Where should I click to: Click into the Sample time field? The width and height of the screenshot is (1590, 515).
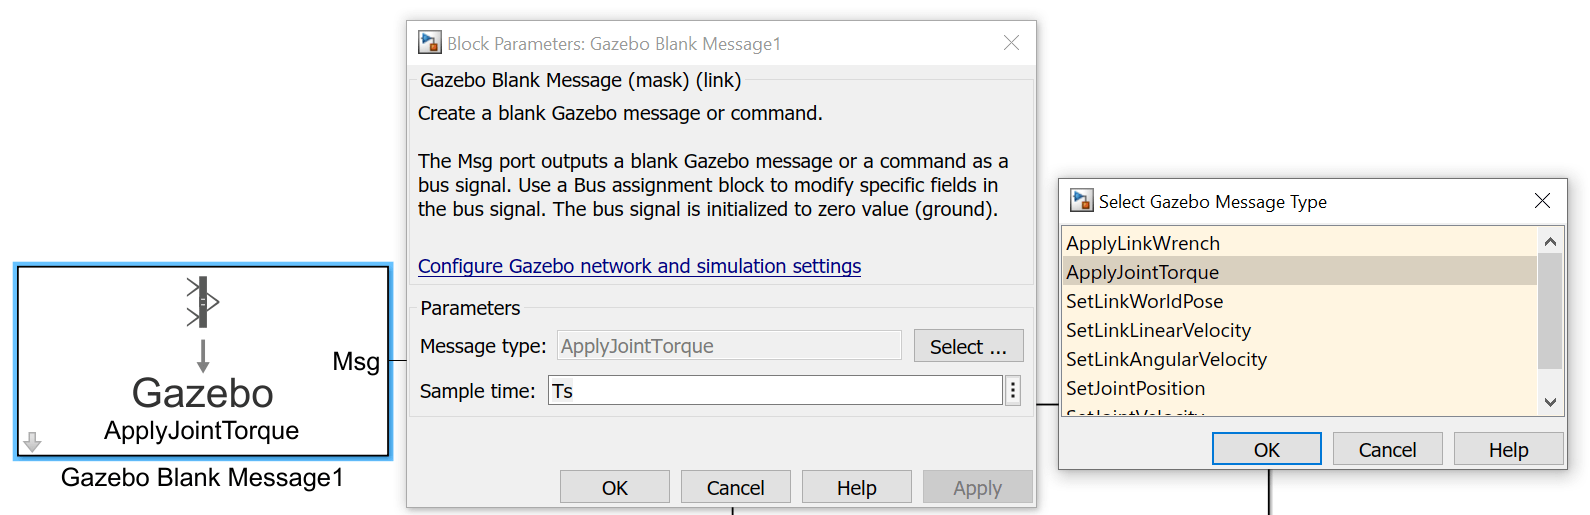pyautogui.click(x=775, y=391)
